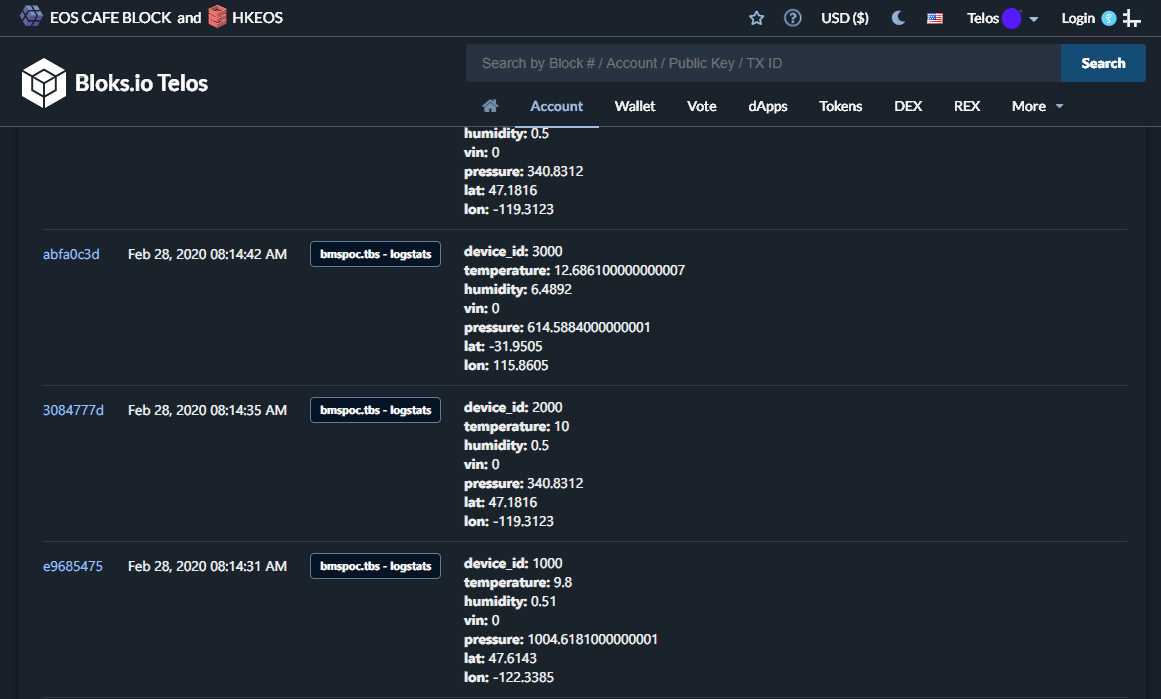This screenshot has width=1161, height=699.
Task: Click the lat: 47.6143 line
Action: [500, 659]
